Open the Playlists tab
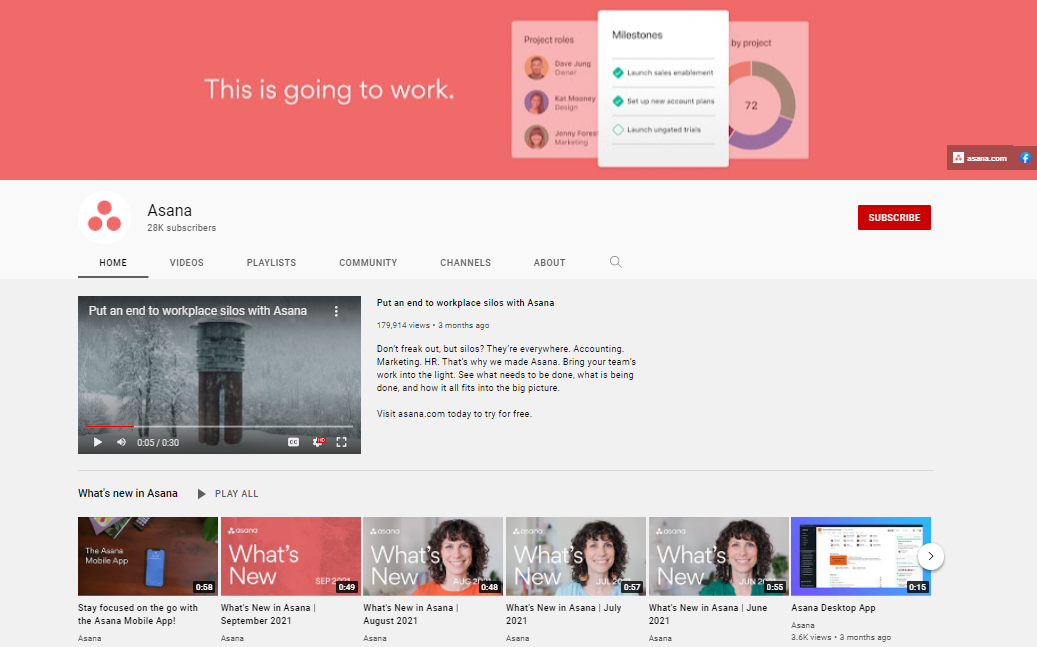Viewport: 1037px width, 647px height. 271,263
